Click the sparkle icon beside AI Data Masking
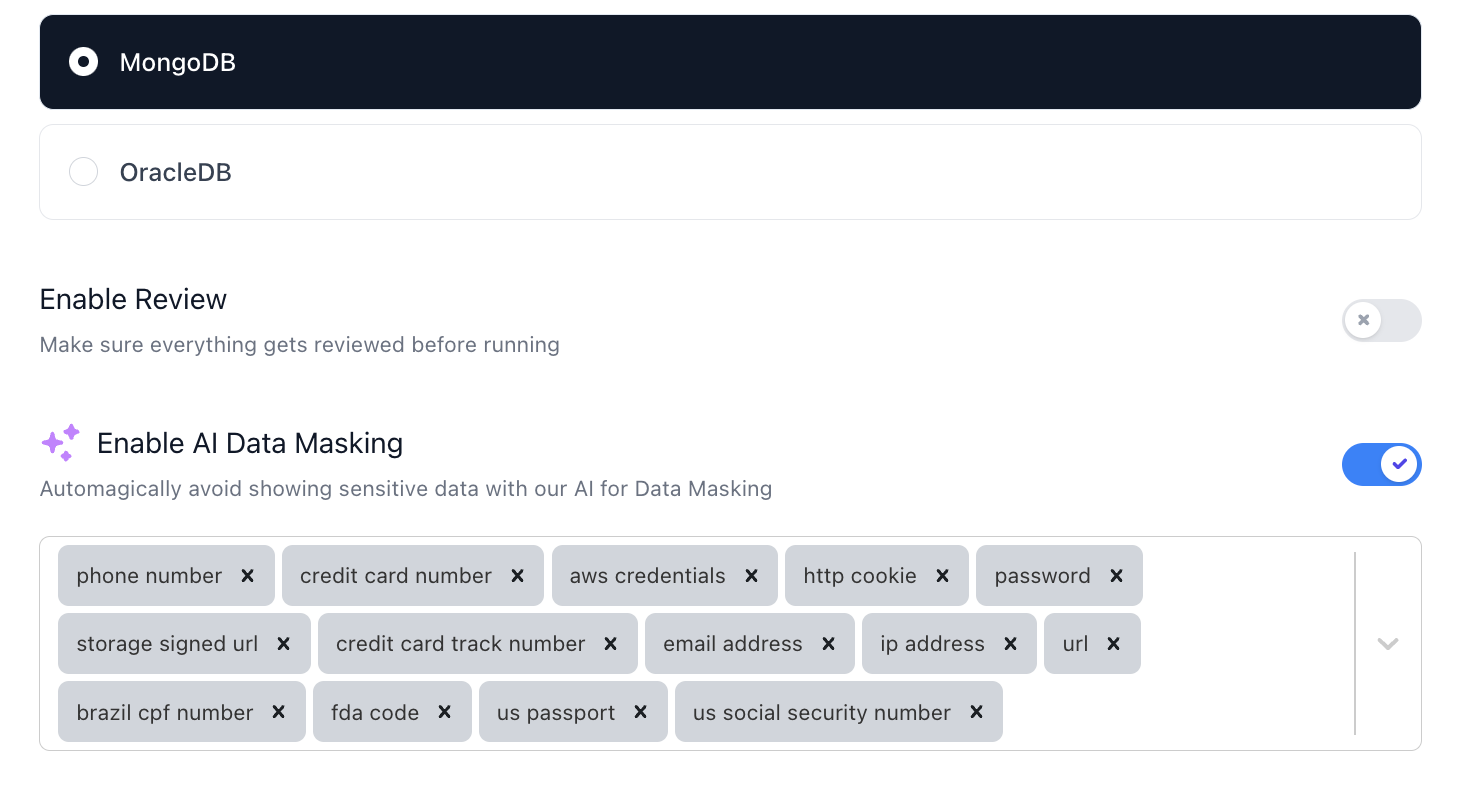 (61, 443)
